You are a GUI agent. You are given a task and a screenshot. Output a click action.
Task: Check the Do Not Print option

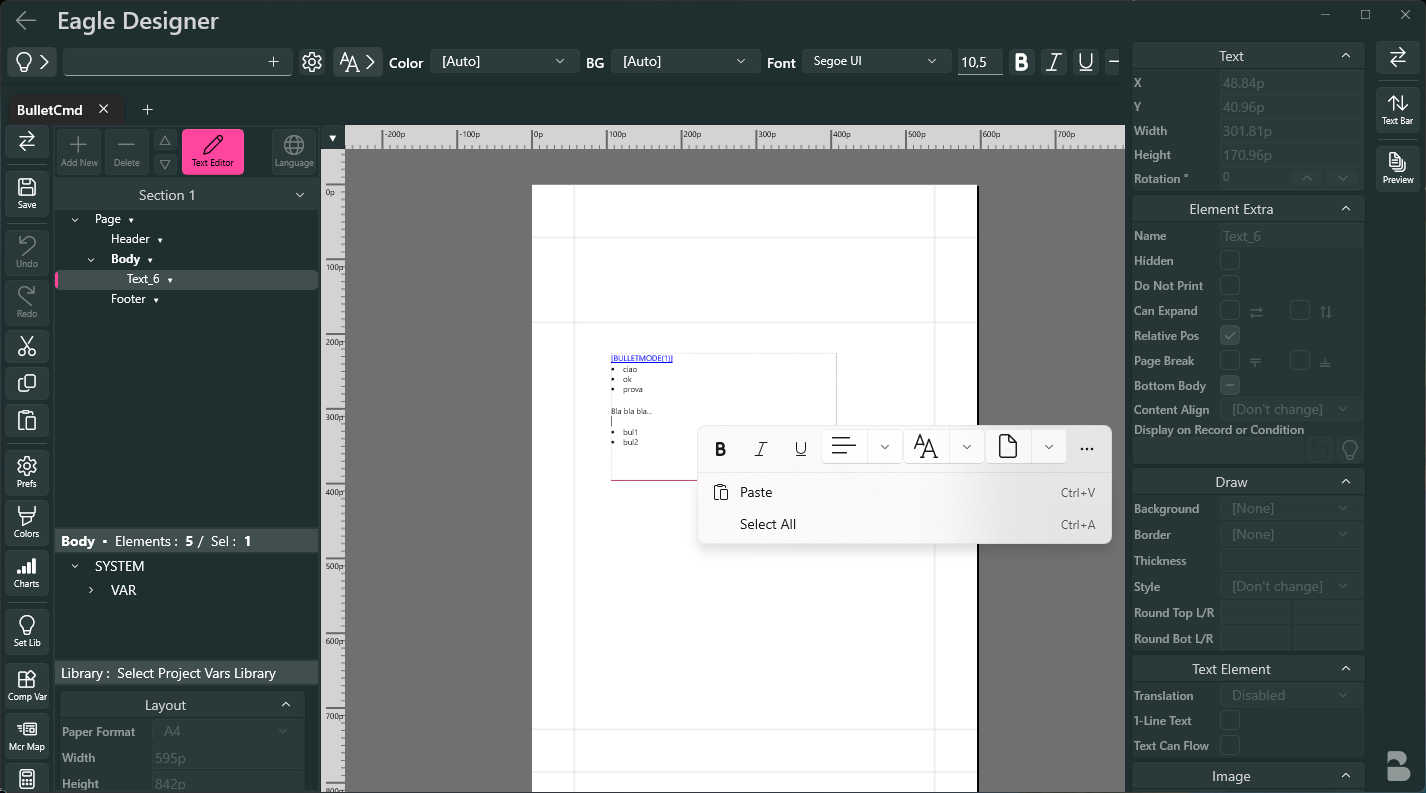(x=1229, y=285)
